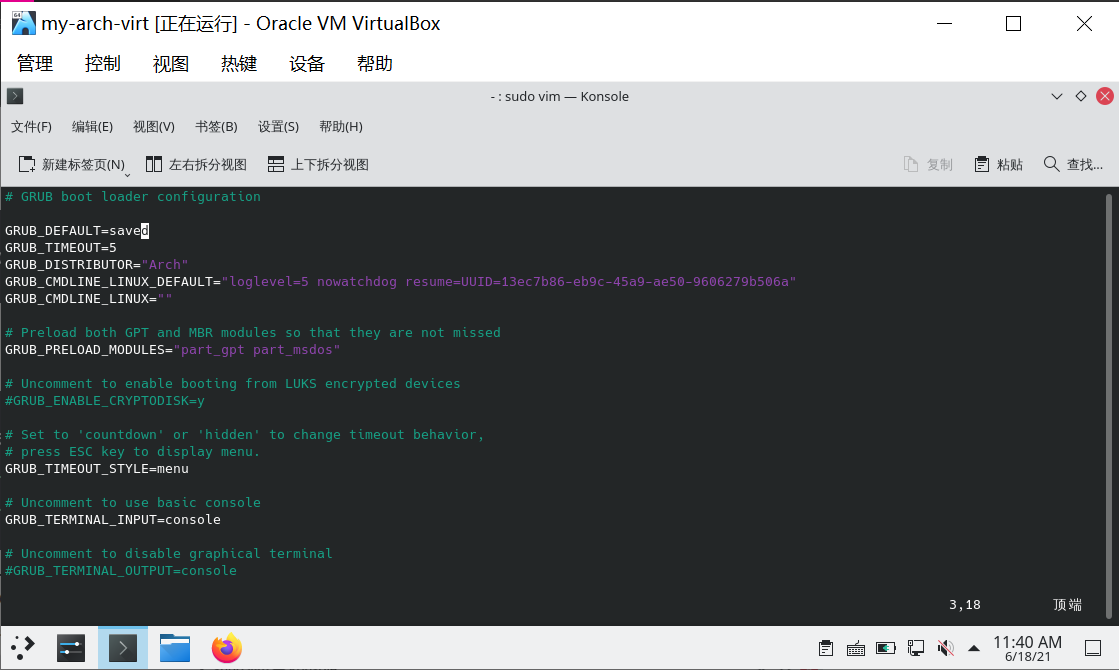Screen dimensions: 1119x670
Task: Open the titlebar chevron menu
Action: pyautogui.click(x=1057, y=97)
